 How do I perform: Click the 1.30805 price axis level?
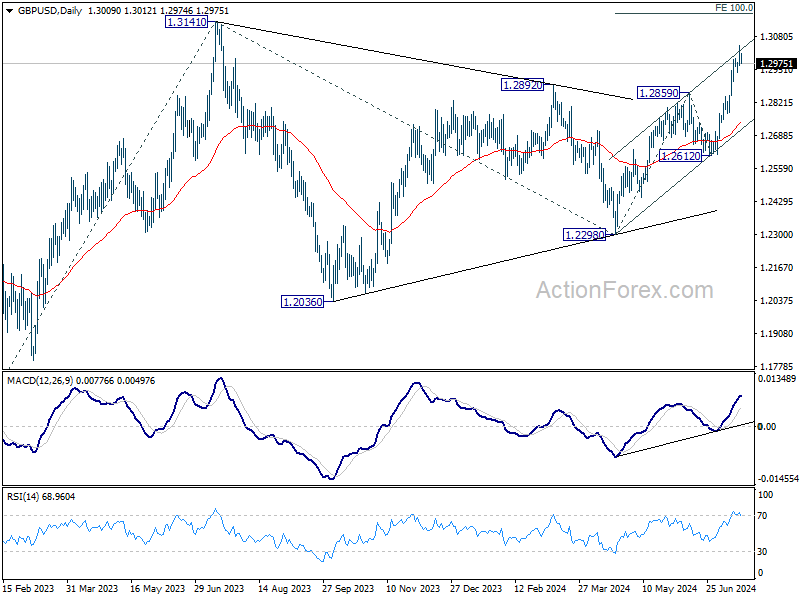click(777, 37)
